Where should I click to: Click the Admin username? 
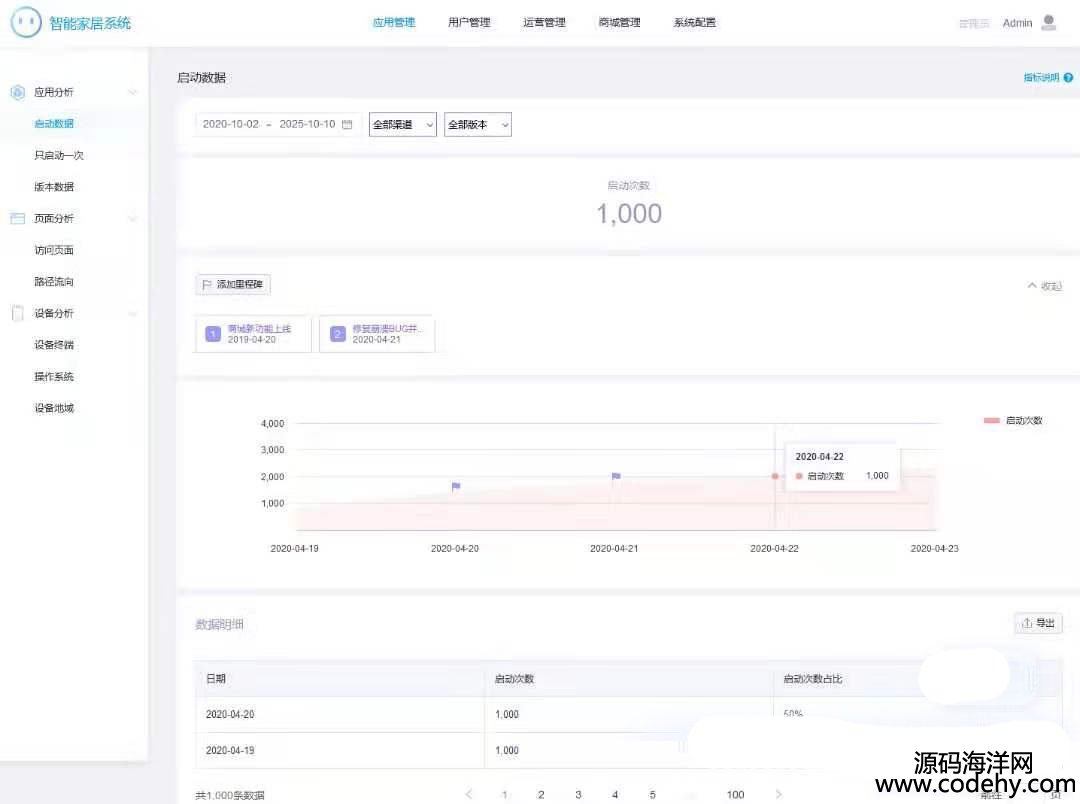point(1017,23)
